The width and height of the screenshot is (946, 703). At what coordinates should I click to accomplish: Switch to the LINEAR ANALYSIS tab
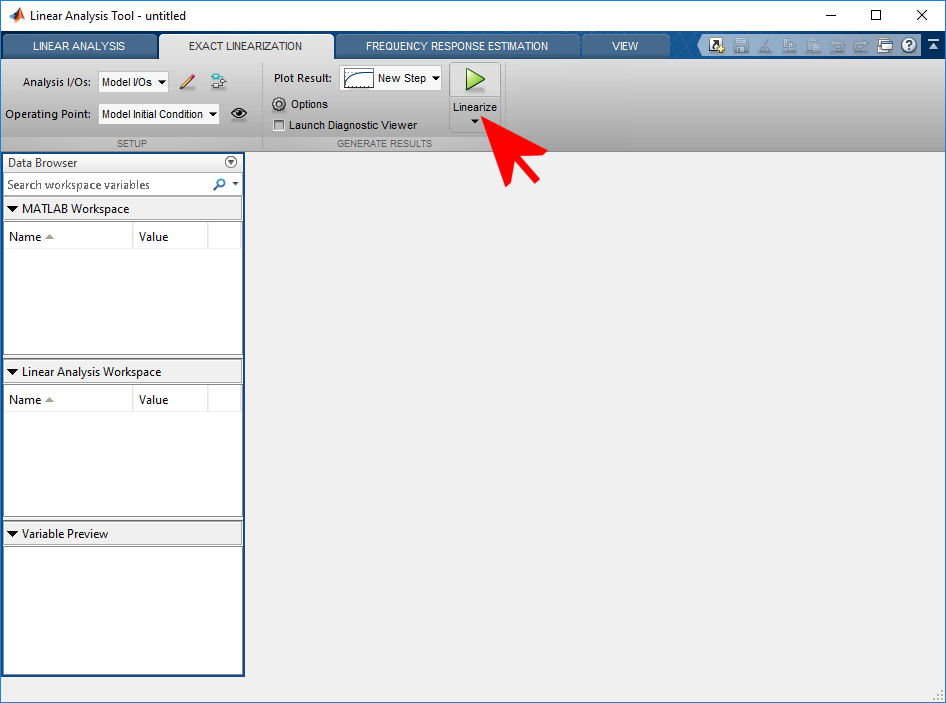point(79,46)
